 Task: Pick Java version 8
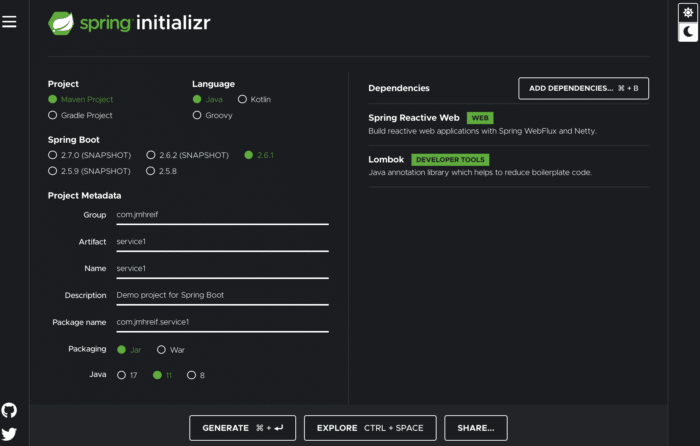192,375
